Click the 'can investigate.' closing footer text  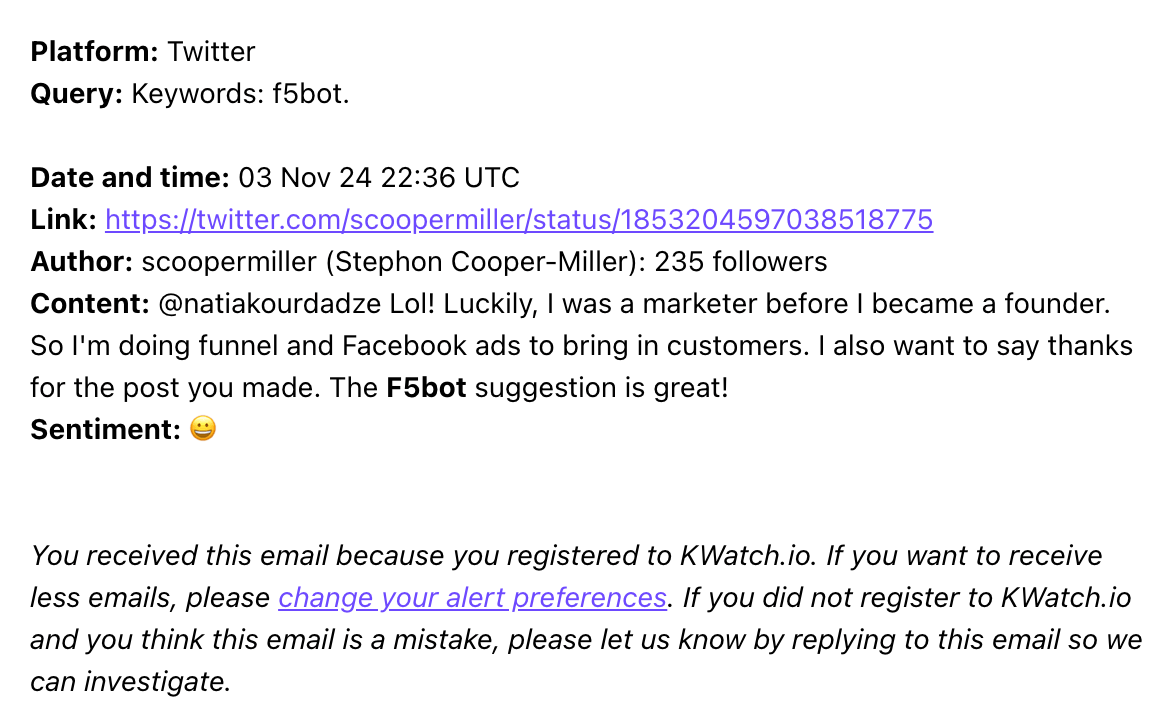pos(130,682)
